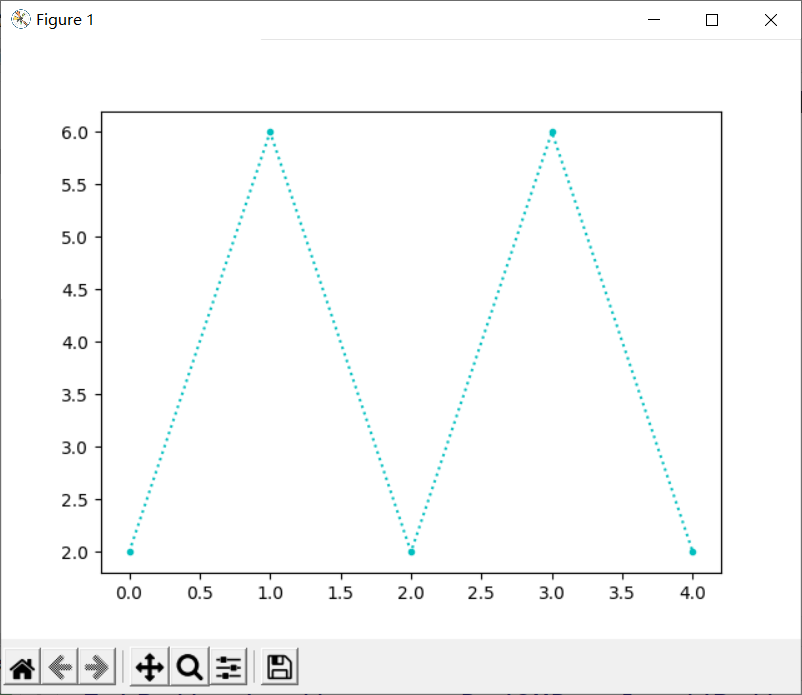Close the Figure 1 window
Viewport: 802px width, 695px height.
(x=771, y=19)
